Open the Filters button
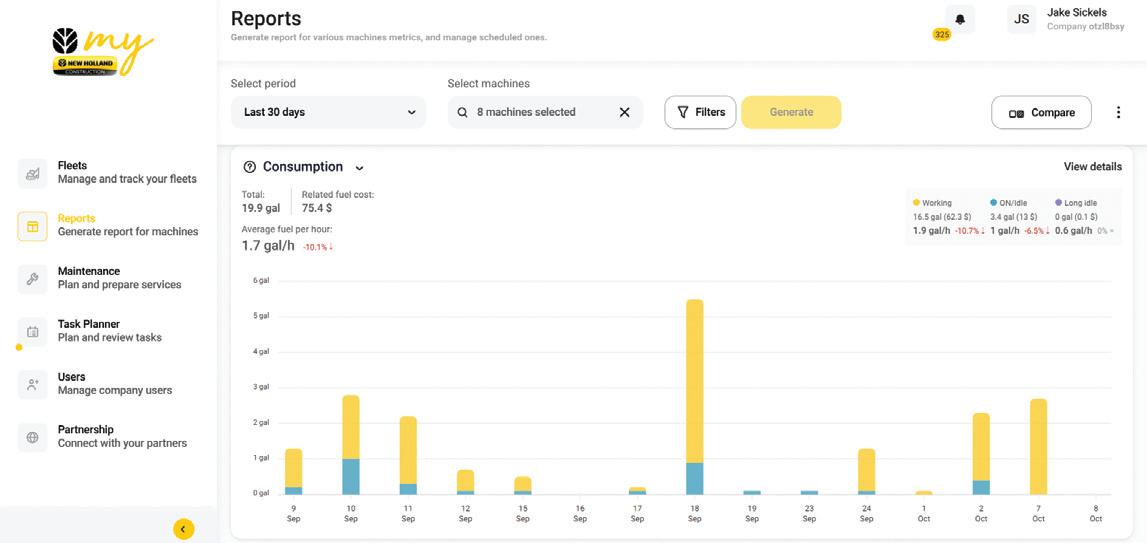The width and height of the screenshot is (1147, 543). point(700,112)
